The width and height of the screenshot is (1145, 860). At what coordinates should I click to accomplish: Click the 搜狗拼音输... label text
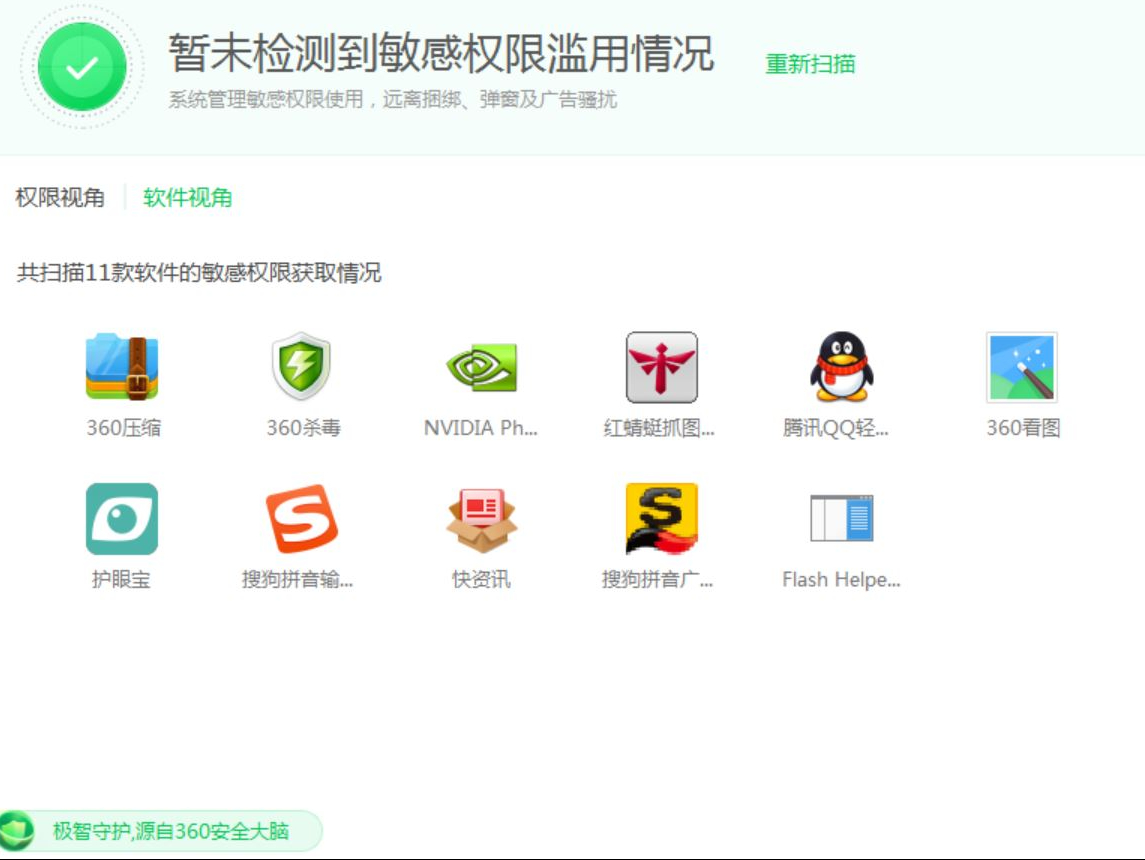click(297, 580)
